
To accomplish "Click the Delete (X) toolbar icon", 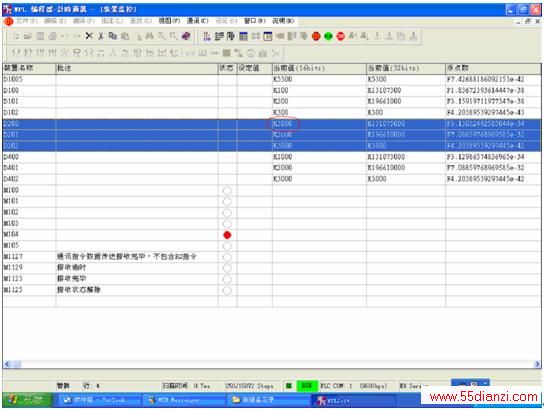I will point(89,36).
